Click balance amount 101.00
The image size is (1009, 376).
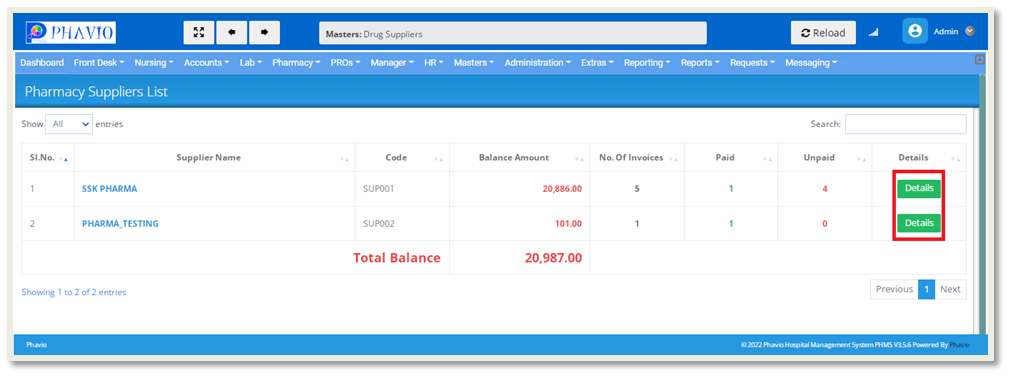pos(569,224)
